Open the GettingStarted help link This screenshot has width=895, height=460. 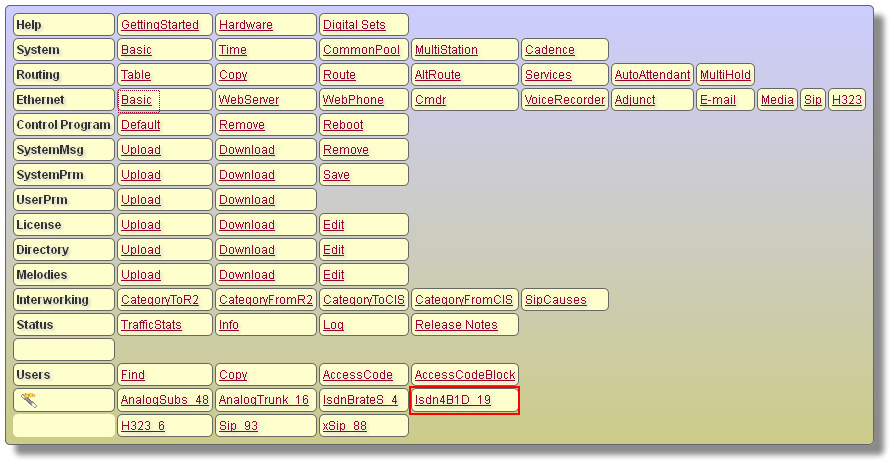click(x=159, y=25)
